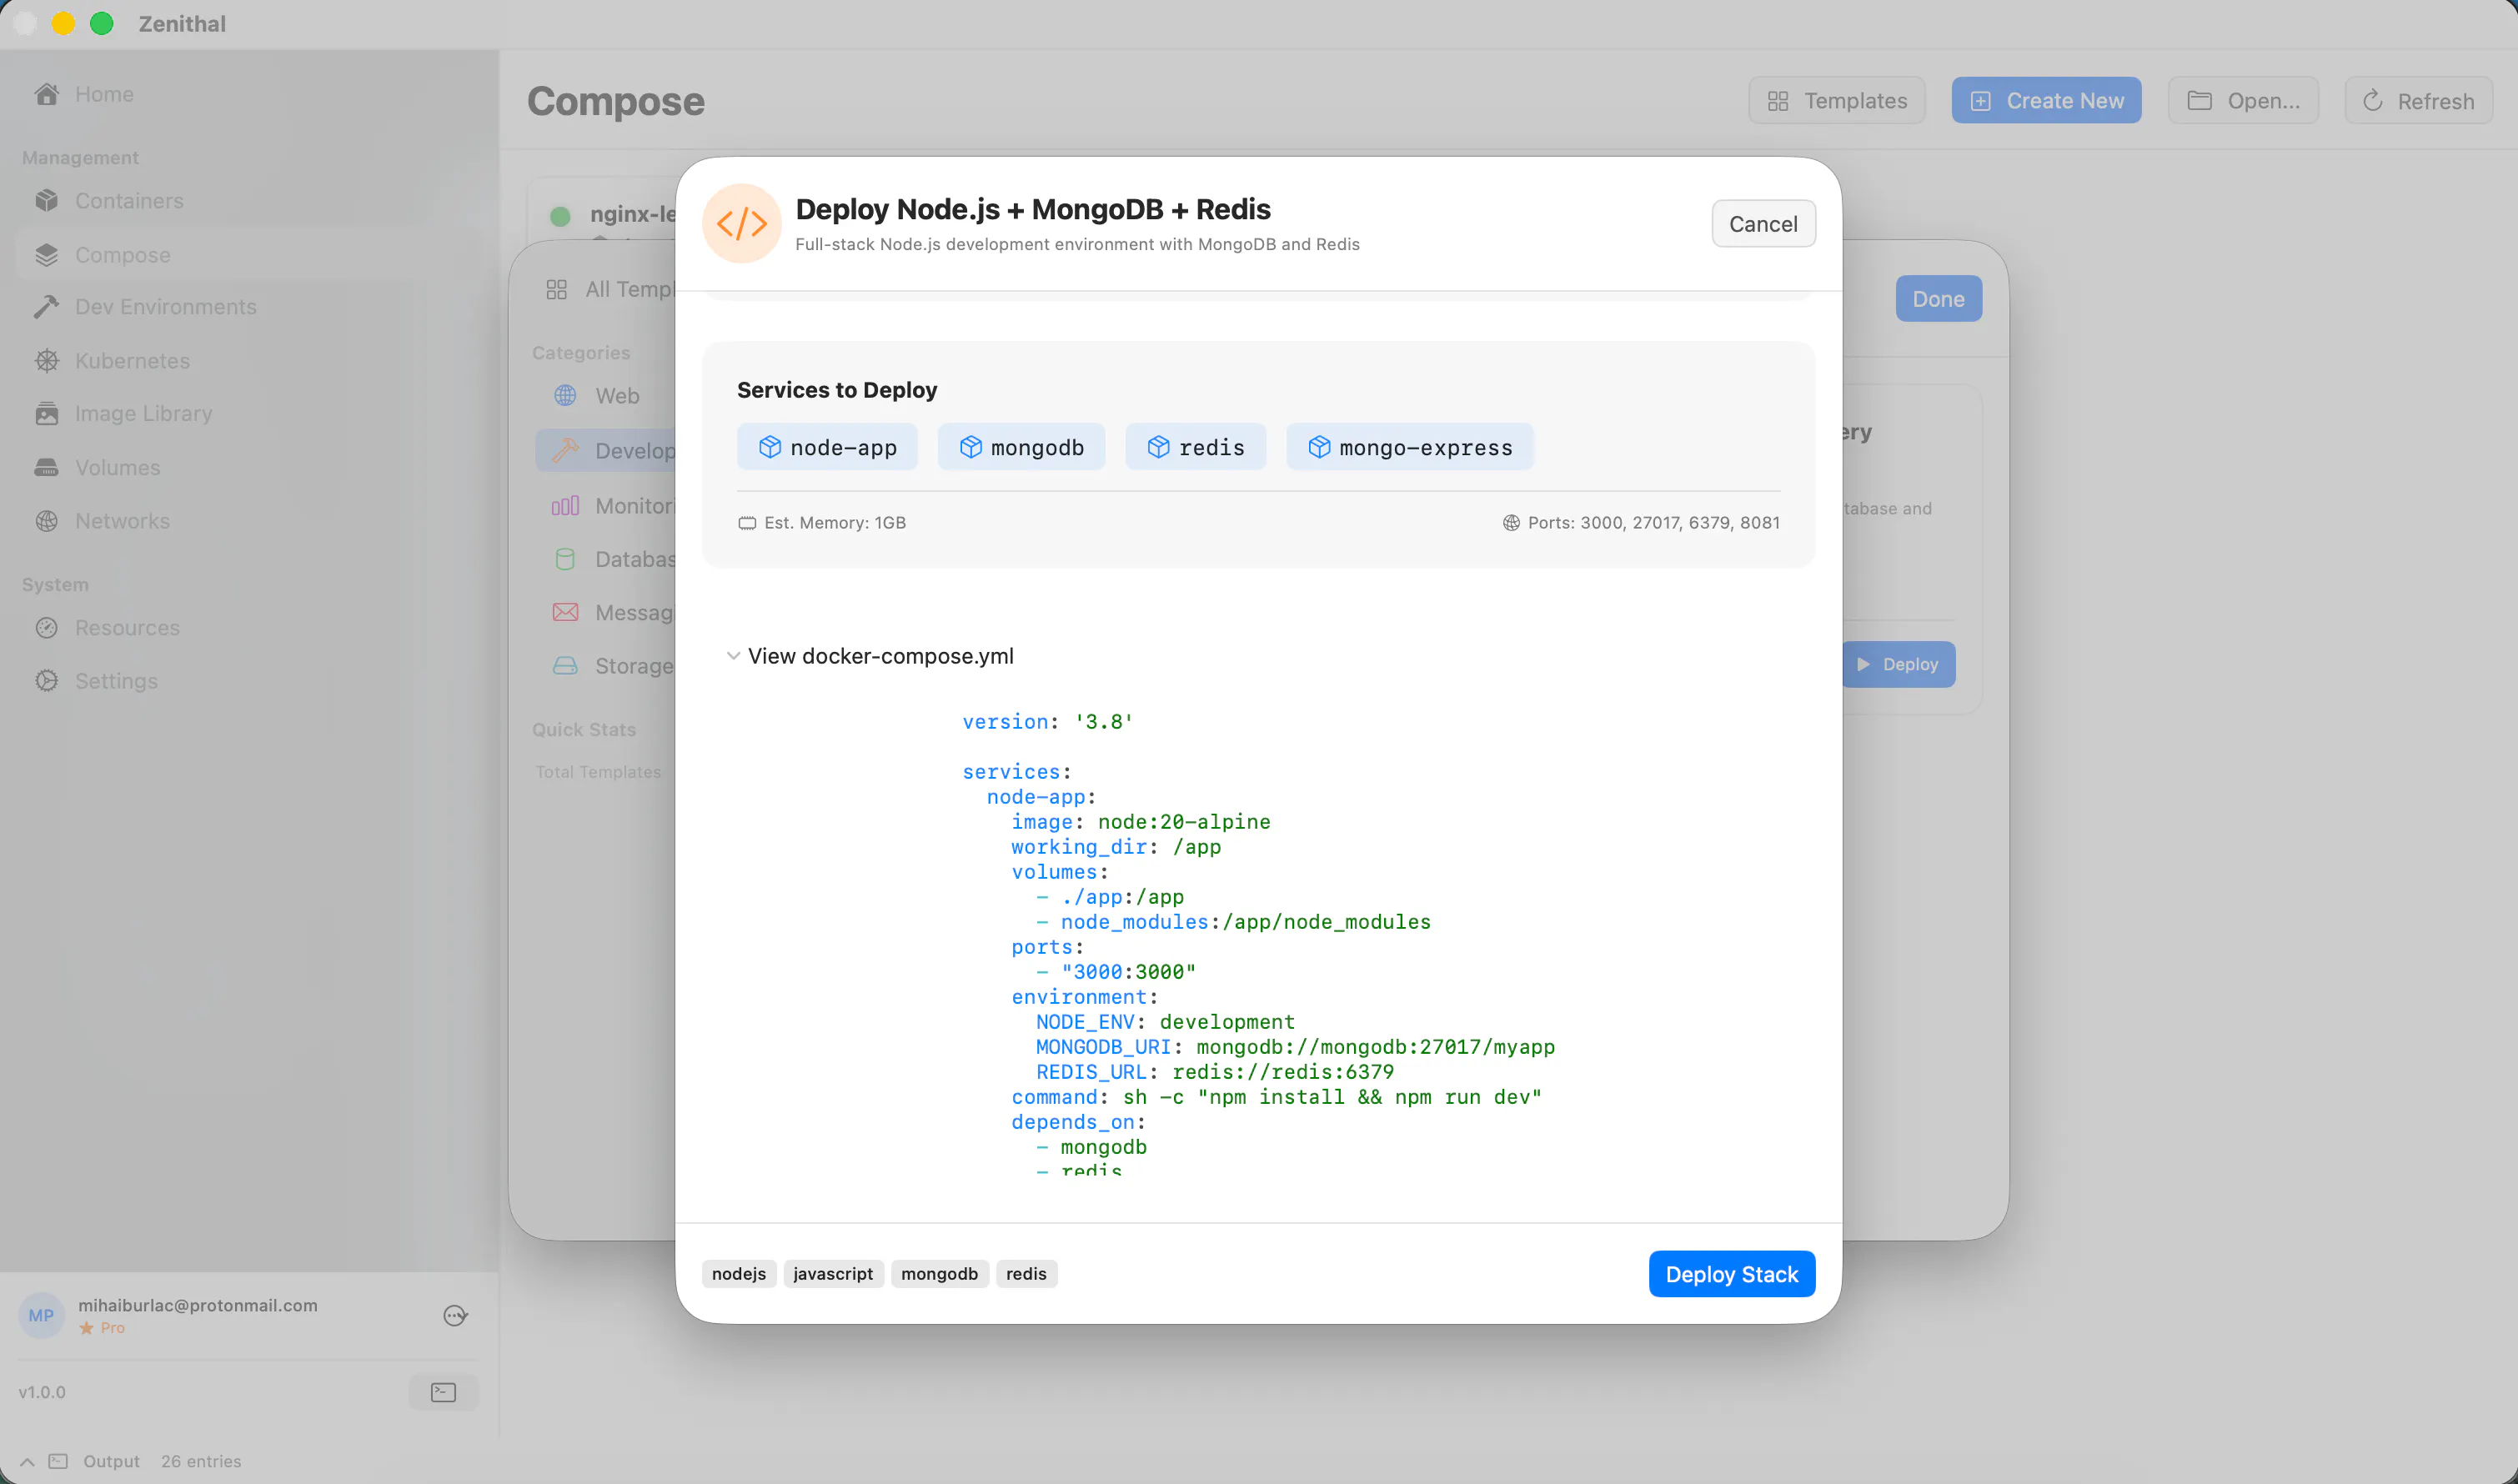This screenshot has width=2518, height=1484.
Task: Click the command: sh -c line
Action: click(1276, 1097)
